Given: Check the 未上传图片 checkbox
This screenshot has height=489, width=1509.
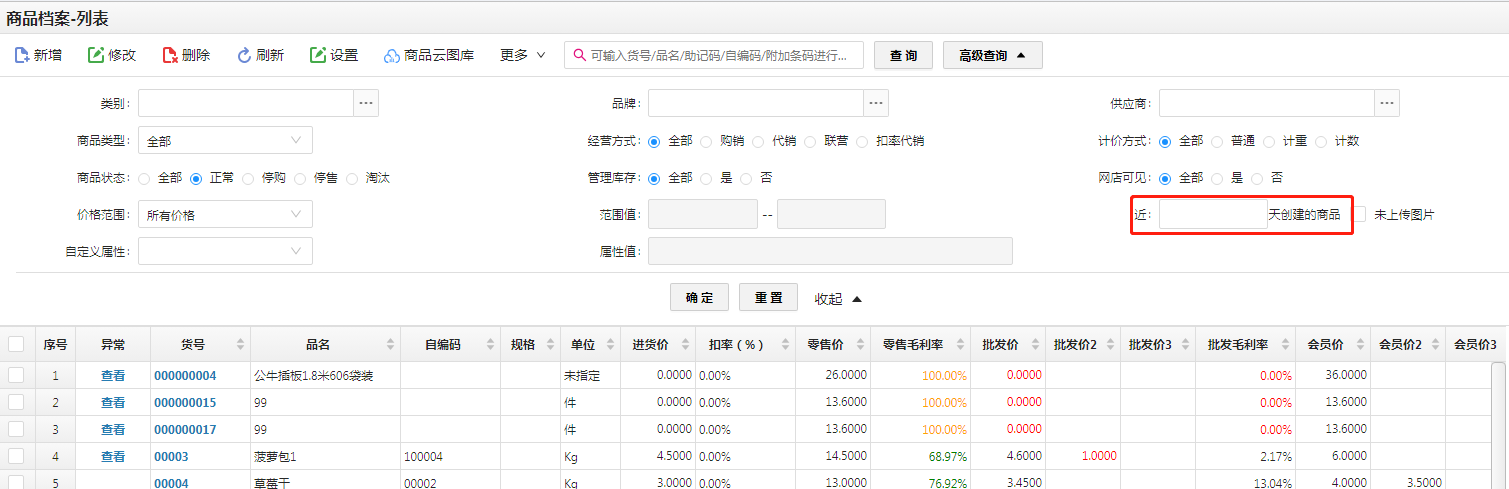Looking at the screenshot, I should point(1360,214).
